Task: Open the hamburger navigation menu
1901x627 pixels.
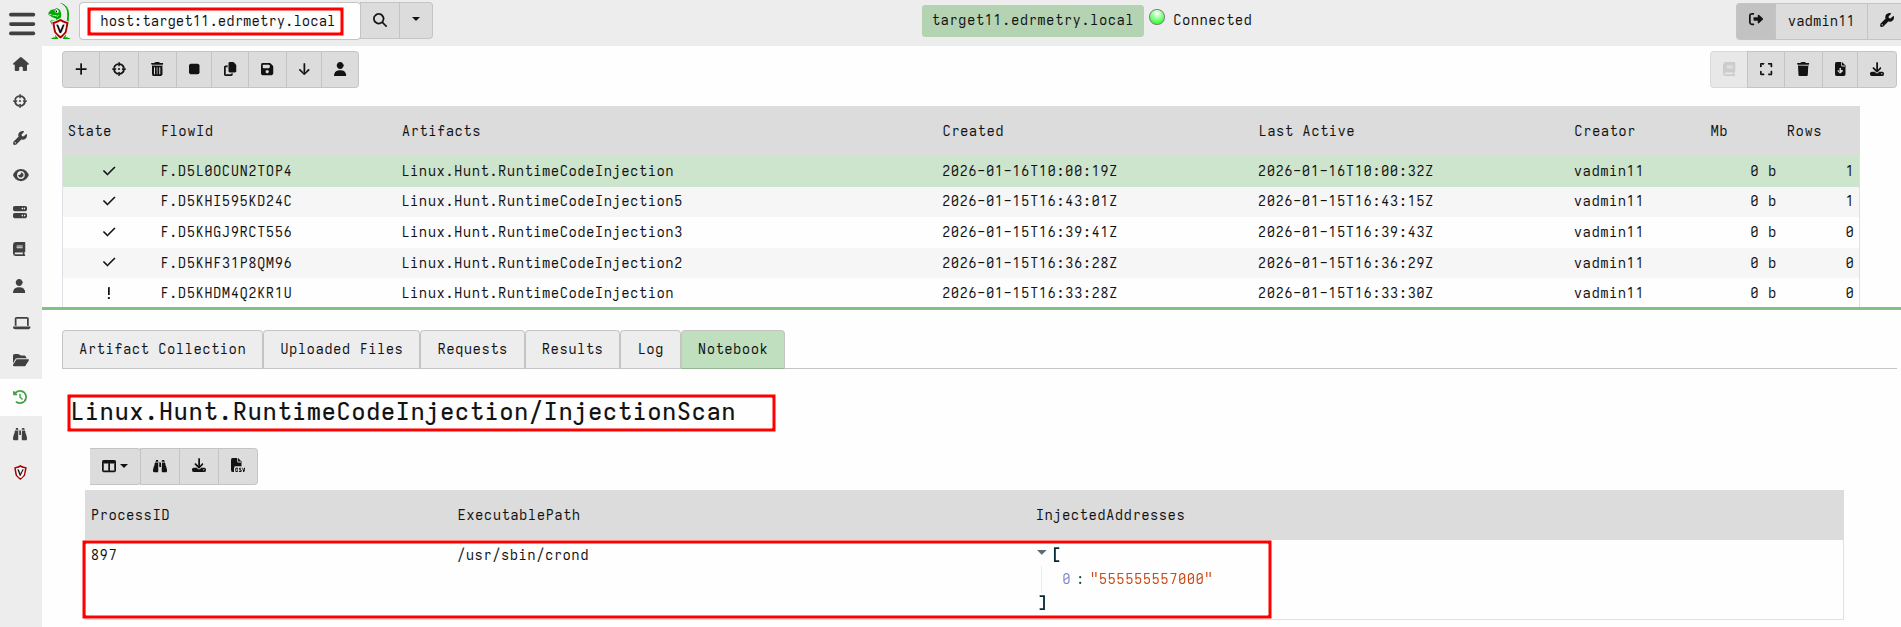Action: 21,22
